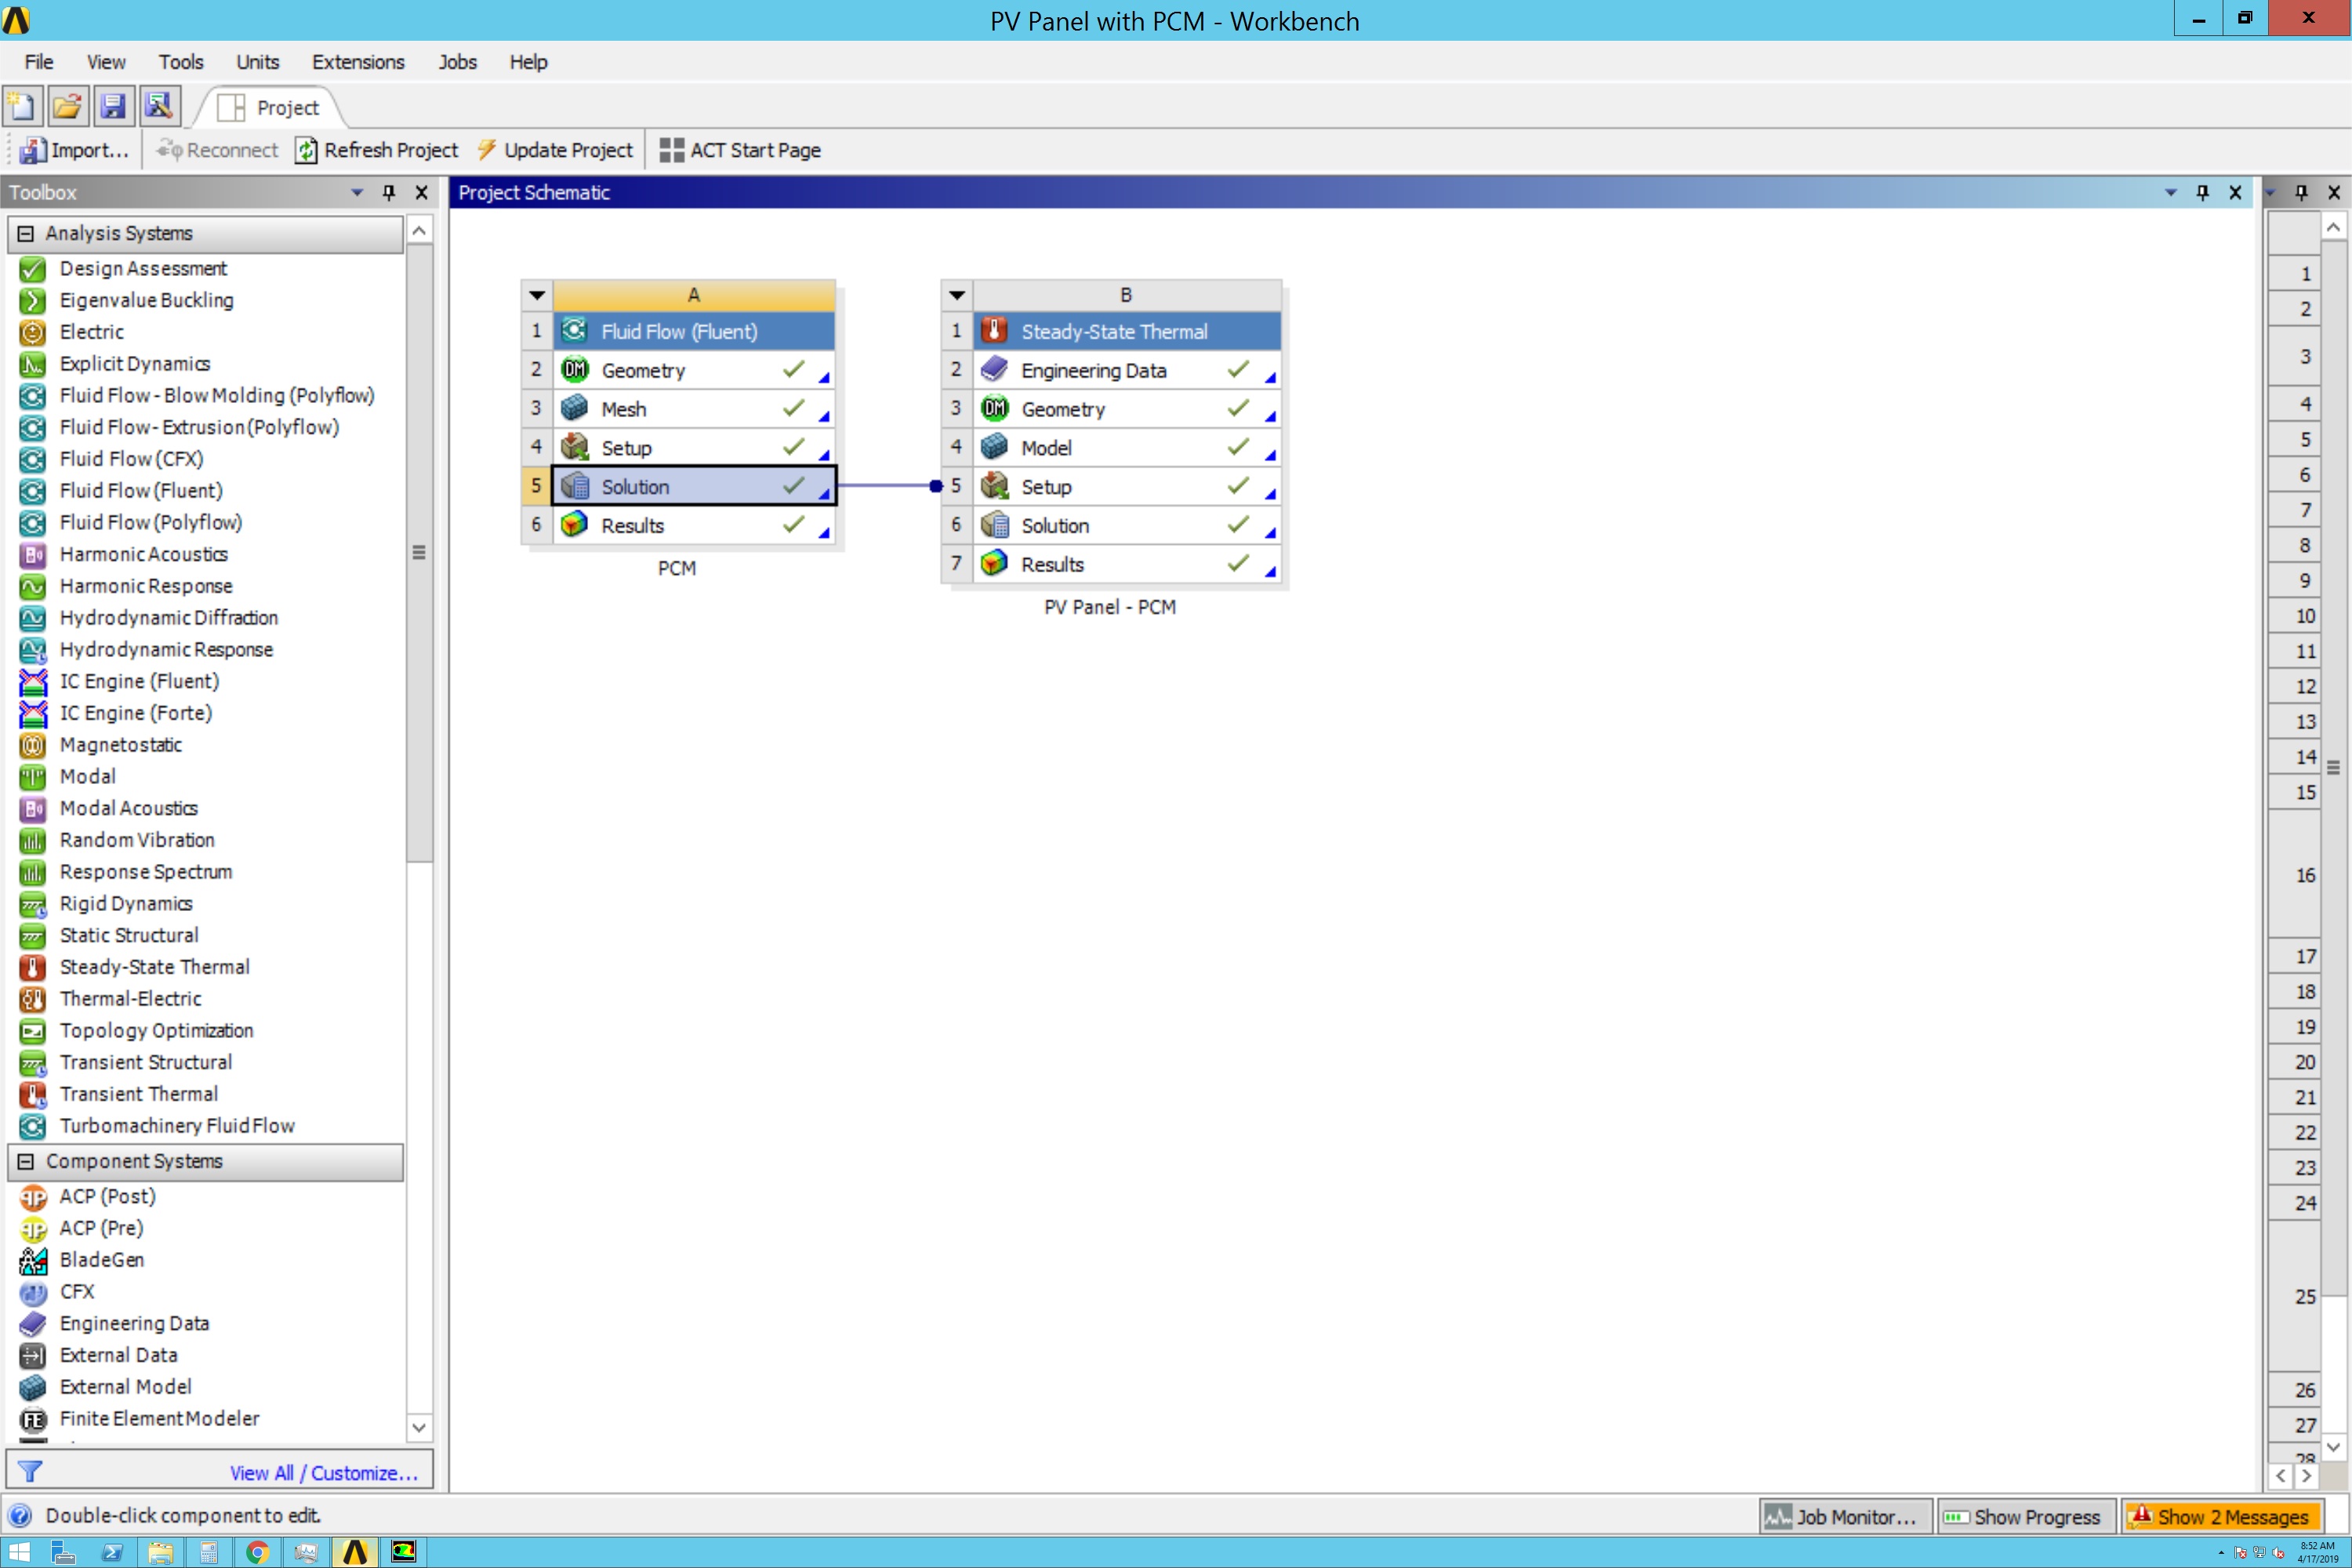
Task: Open system B dropdown menu arrow
Action: point(957,295)
